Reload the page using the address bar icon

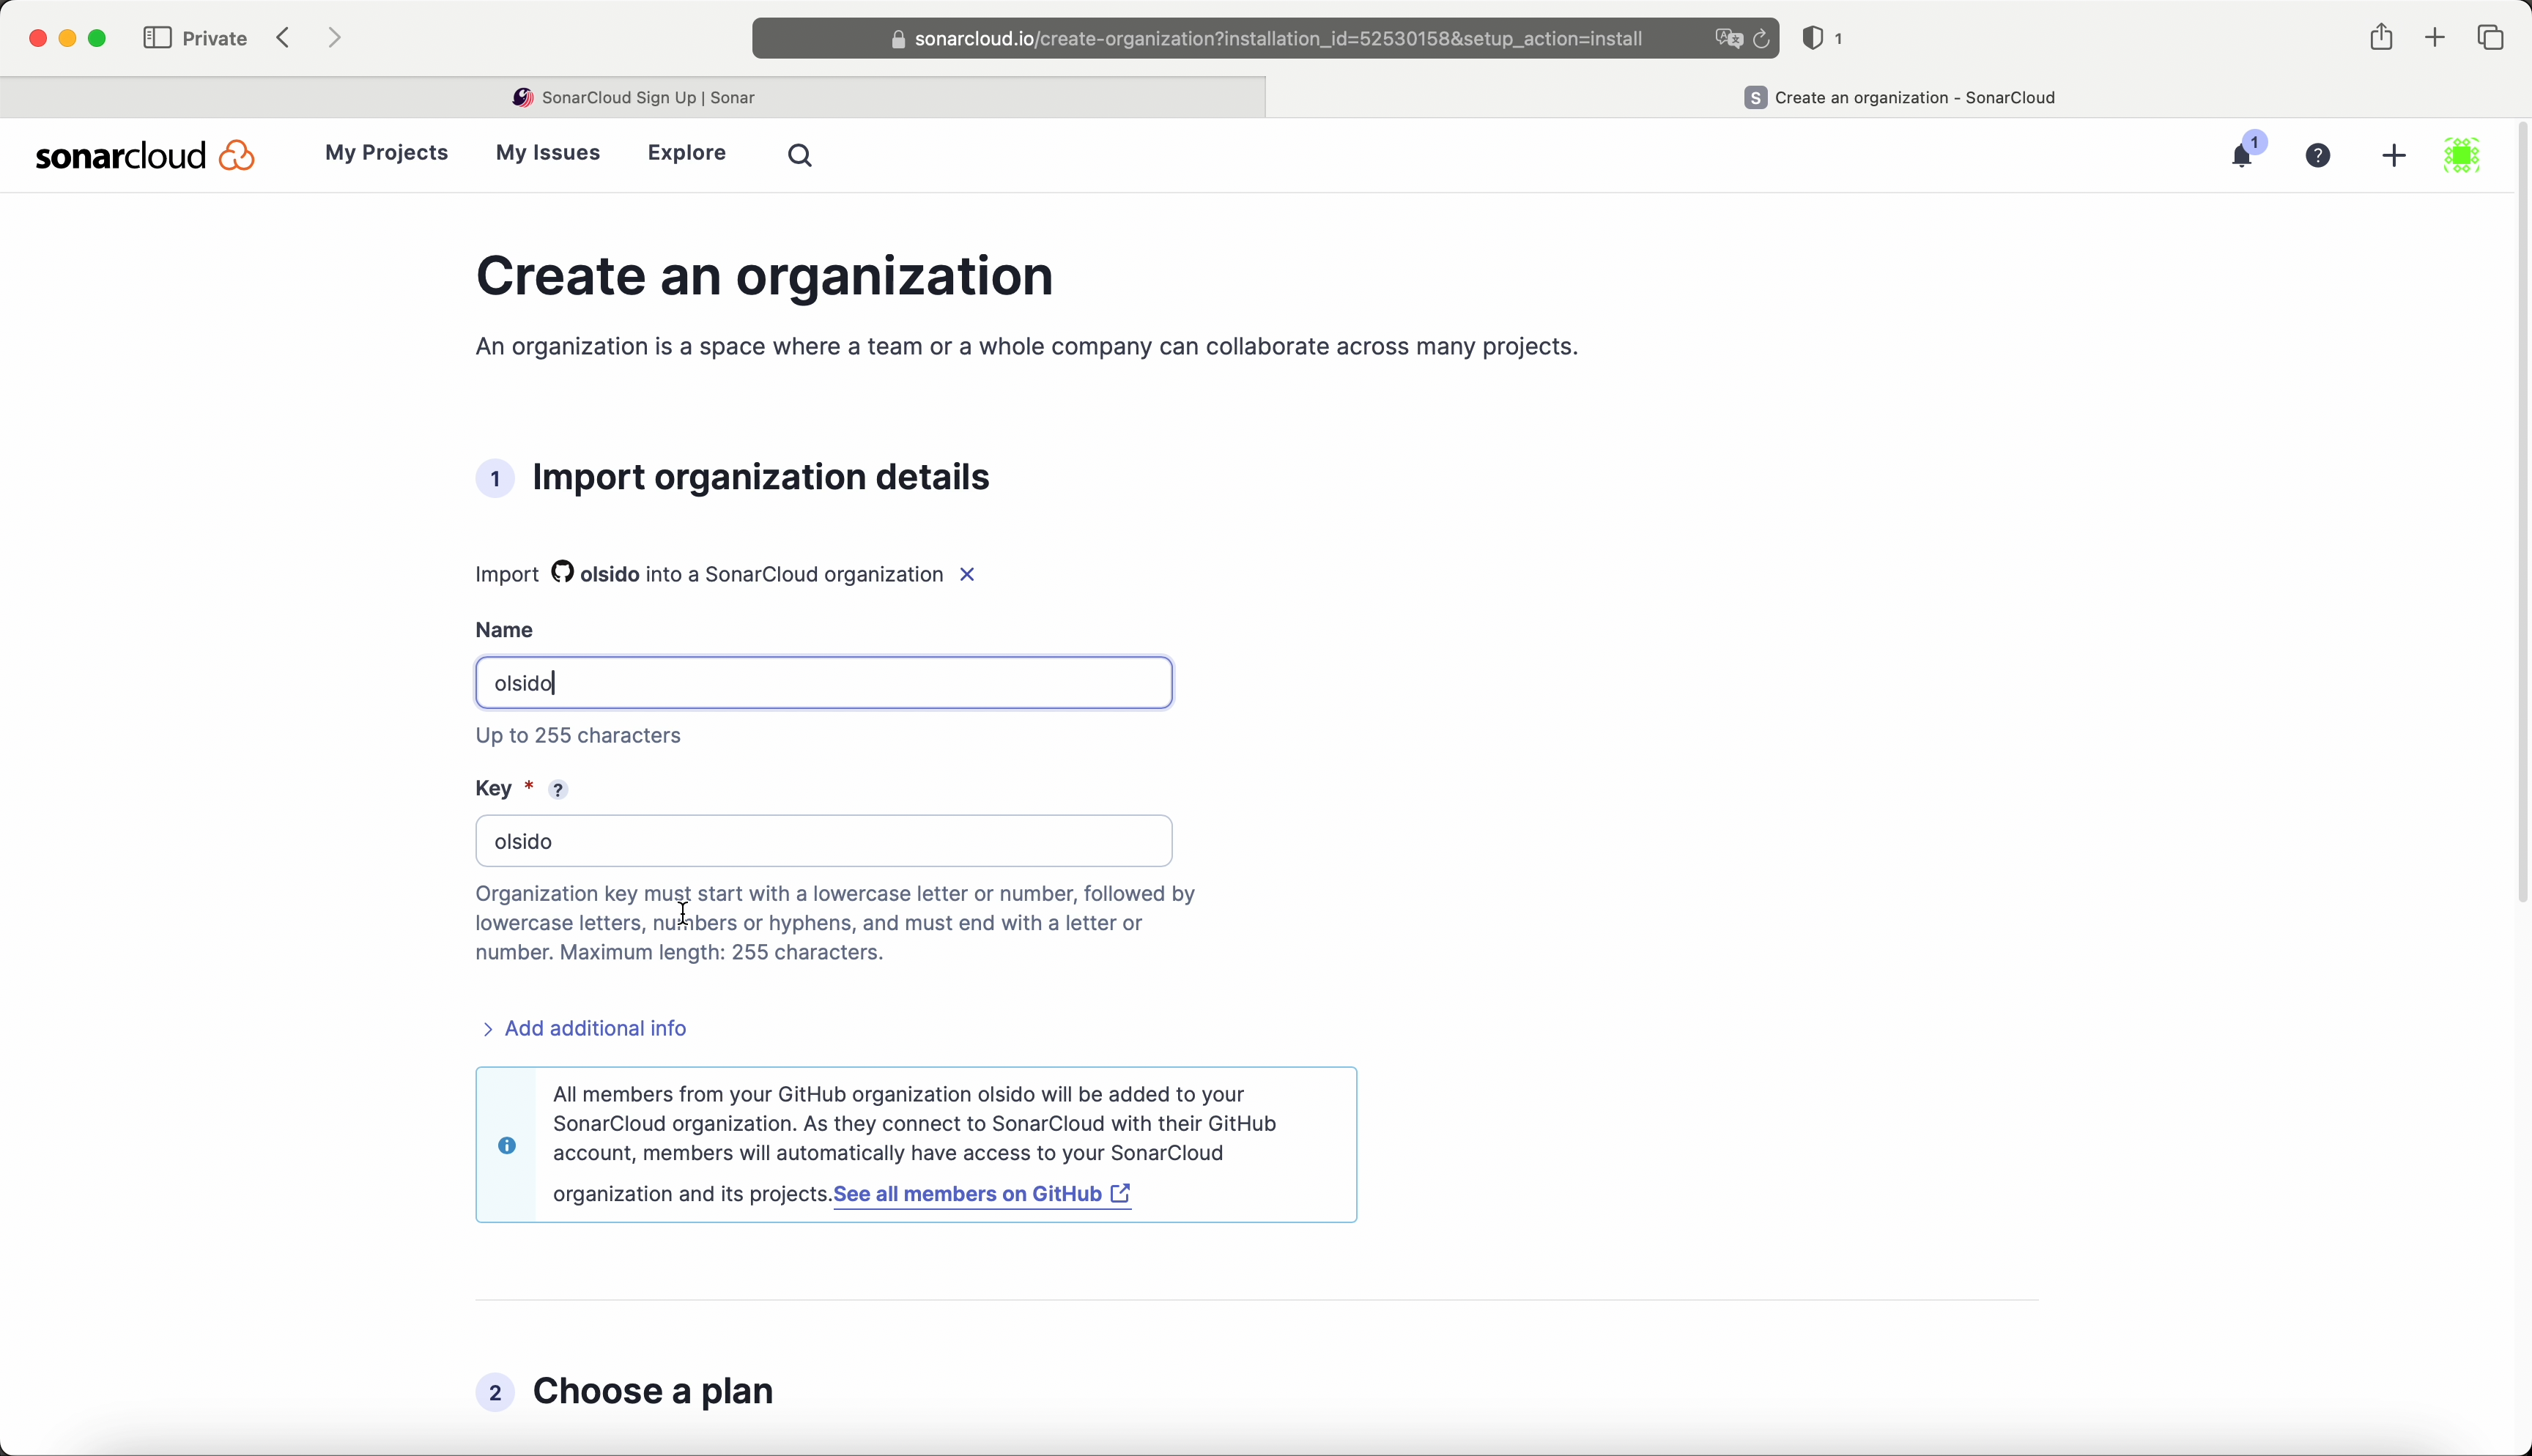(x=1762, y=39)
